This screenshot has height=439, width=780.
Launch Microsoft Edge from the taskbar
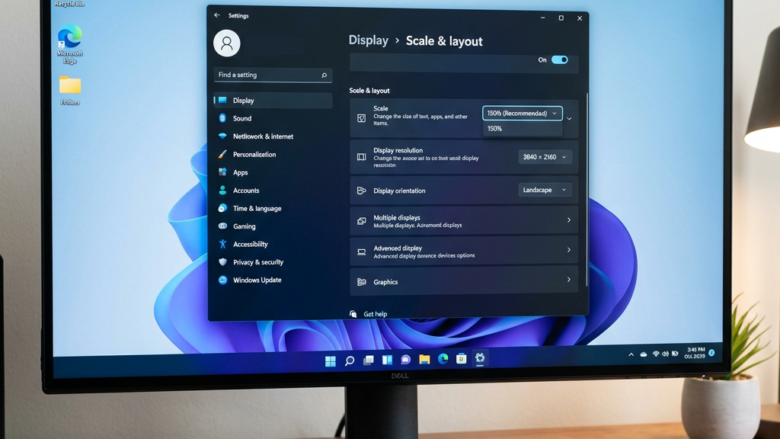click(x=443, y=358)
